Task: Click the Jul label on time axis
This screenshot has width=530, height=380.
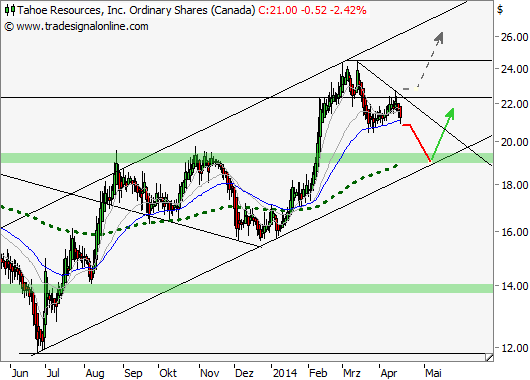Action: pyautogui.click(x=53, y=373)
